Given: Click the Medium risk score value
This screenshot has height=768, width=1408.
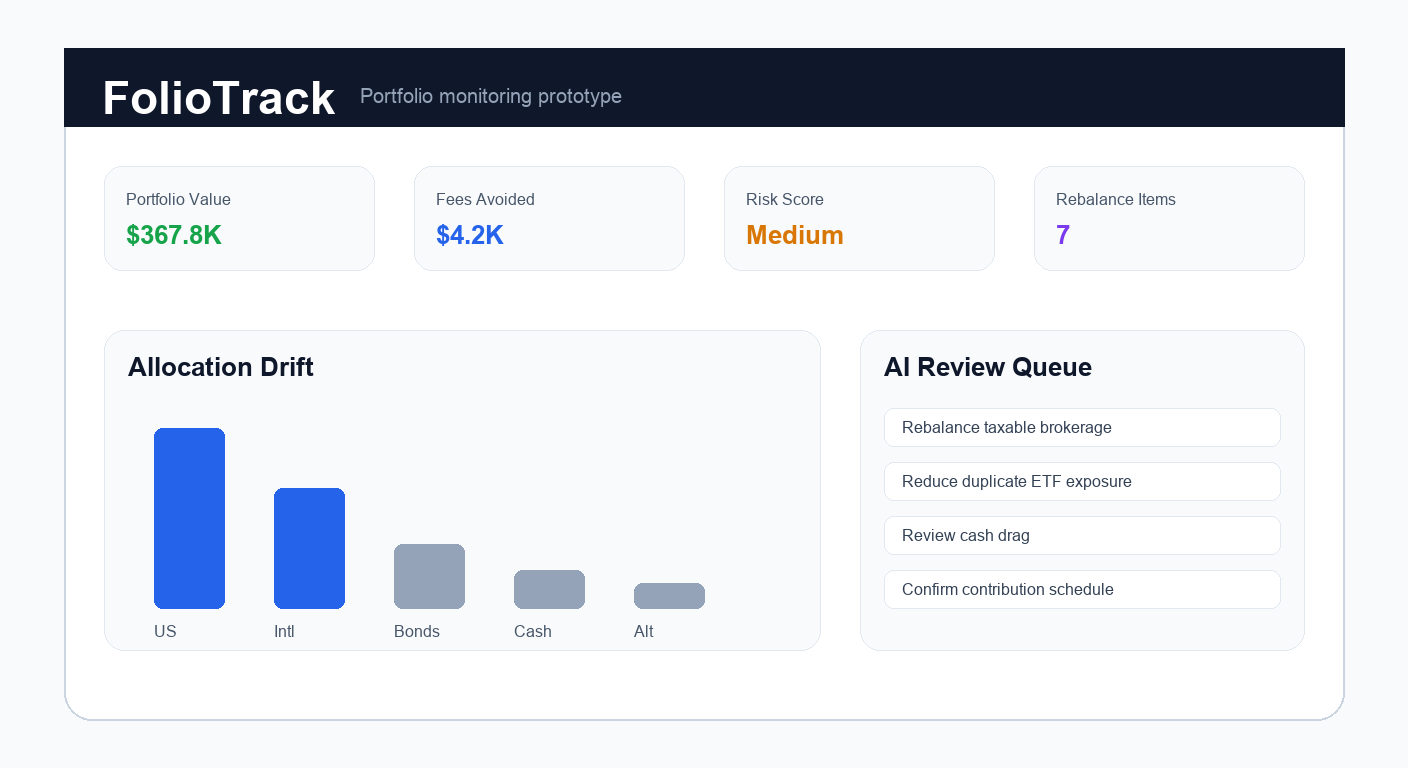Looking at the screenshot, I should (x=795, y=235).
